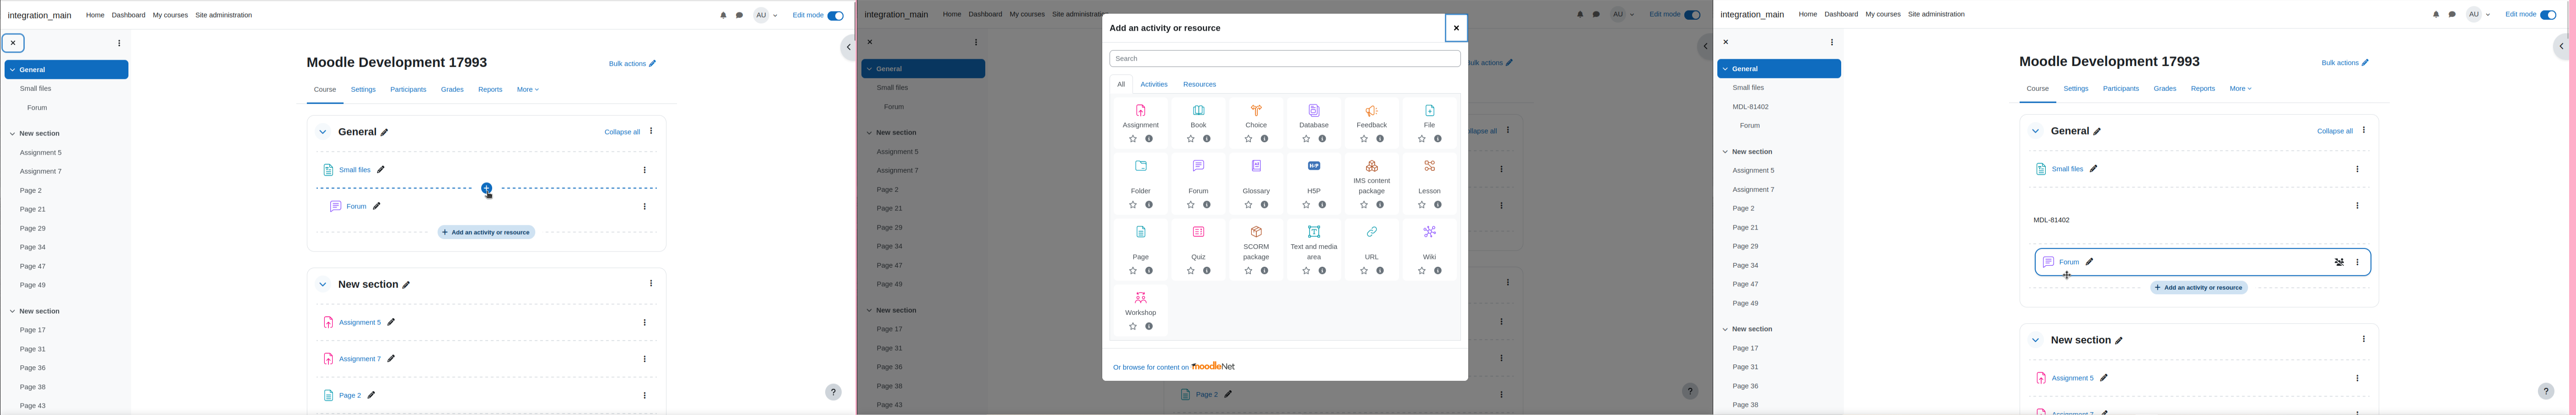Pick the Choice activity icon
This screenshot has height=415, width=2576.
tap(1256, 110)
